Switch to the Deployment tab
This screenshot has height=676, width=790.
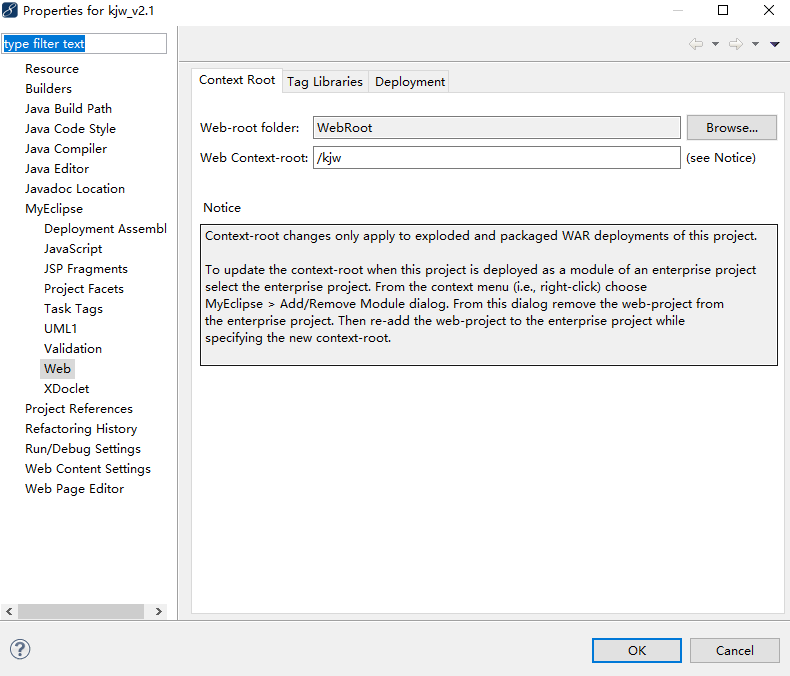pyautogui.click(x=409, y=81)
